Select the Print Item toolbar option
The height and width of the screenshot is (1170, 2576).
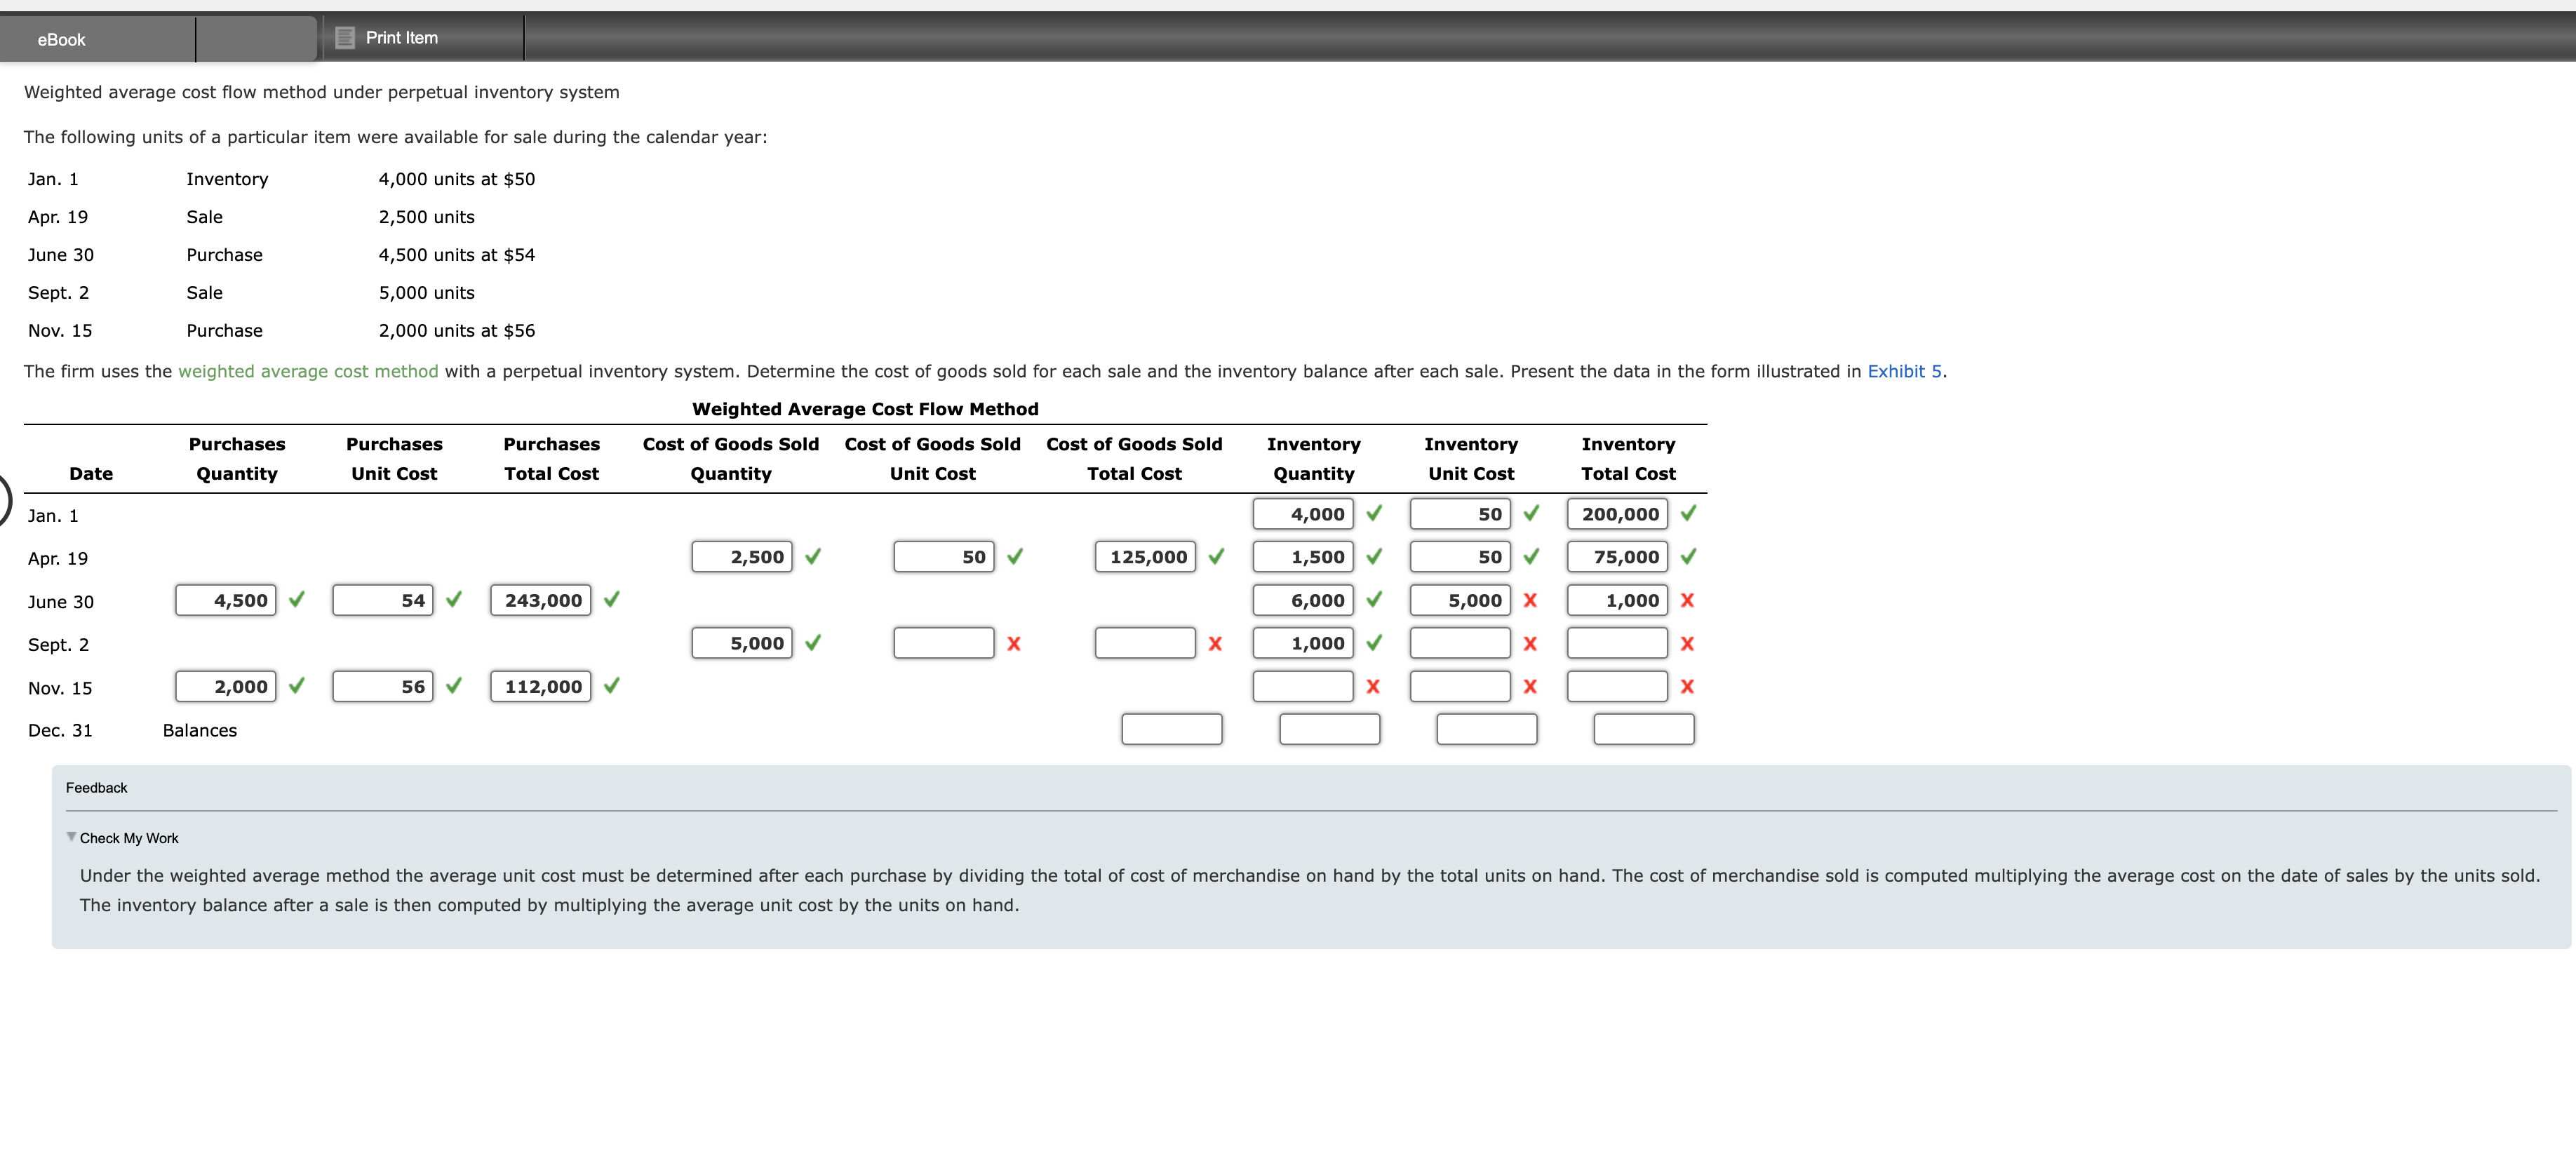click(x=401, y=37)
